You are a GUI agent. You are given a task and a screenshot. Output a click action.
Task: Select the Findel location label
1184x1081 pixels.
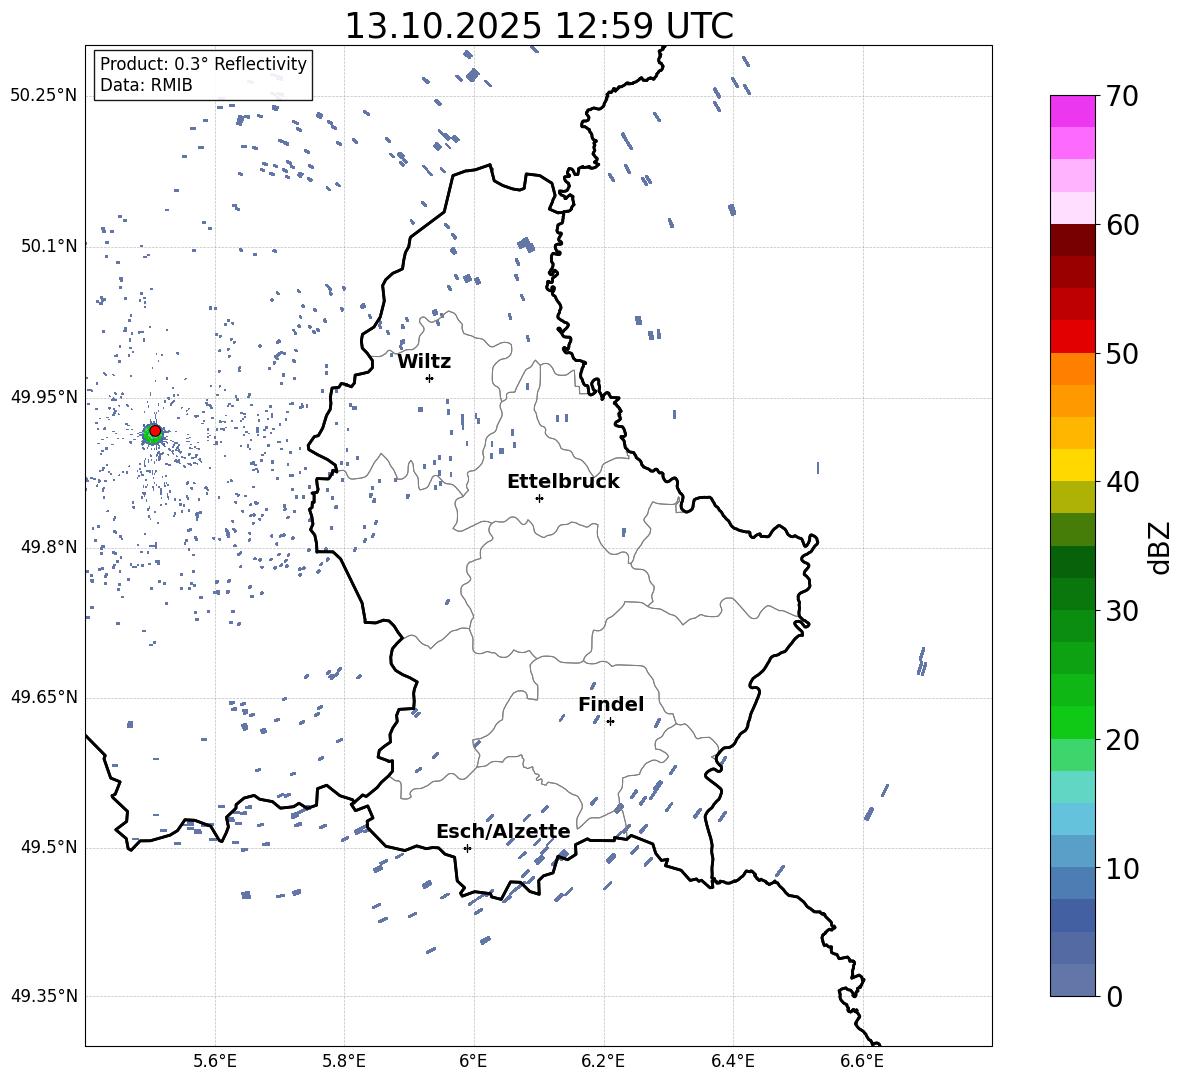coord(611,704)
